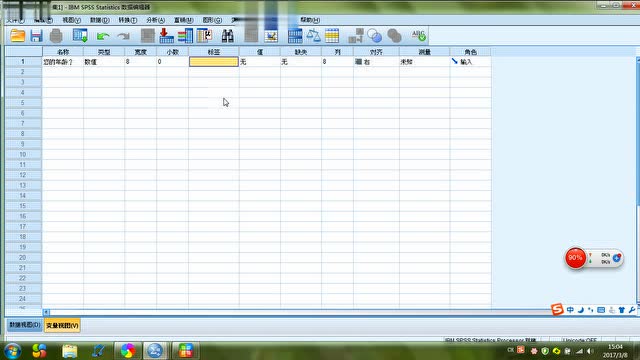Click the 列 cell showing 8

click(x=337, y=62)
